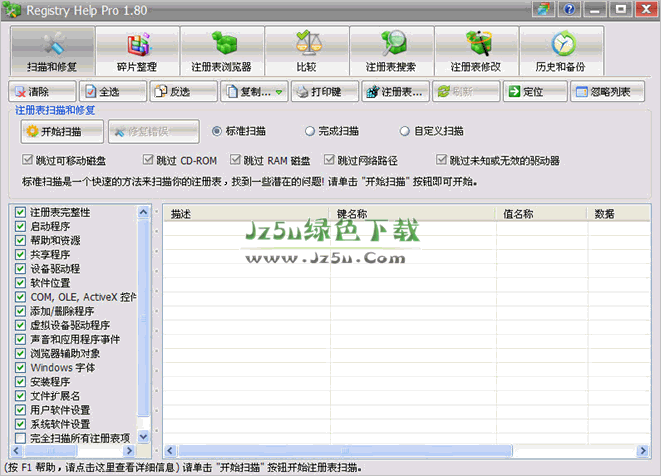The width and height of the screenshot is (661, 476).
Task: Sort by 键名称 column header
Action: 412,214
